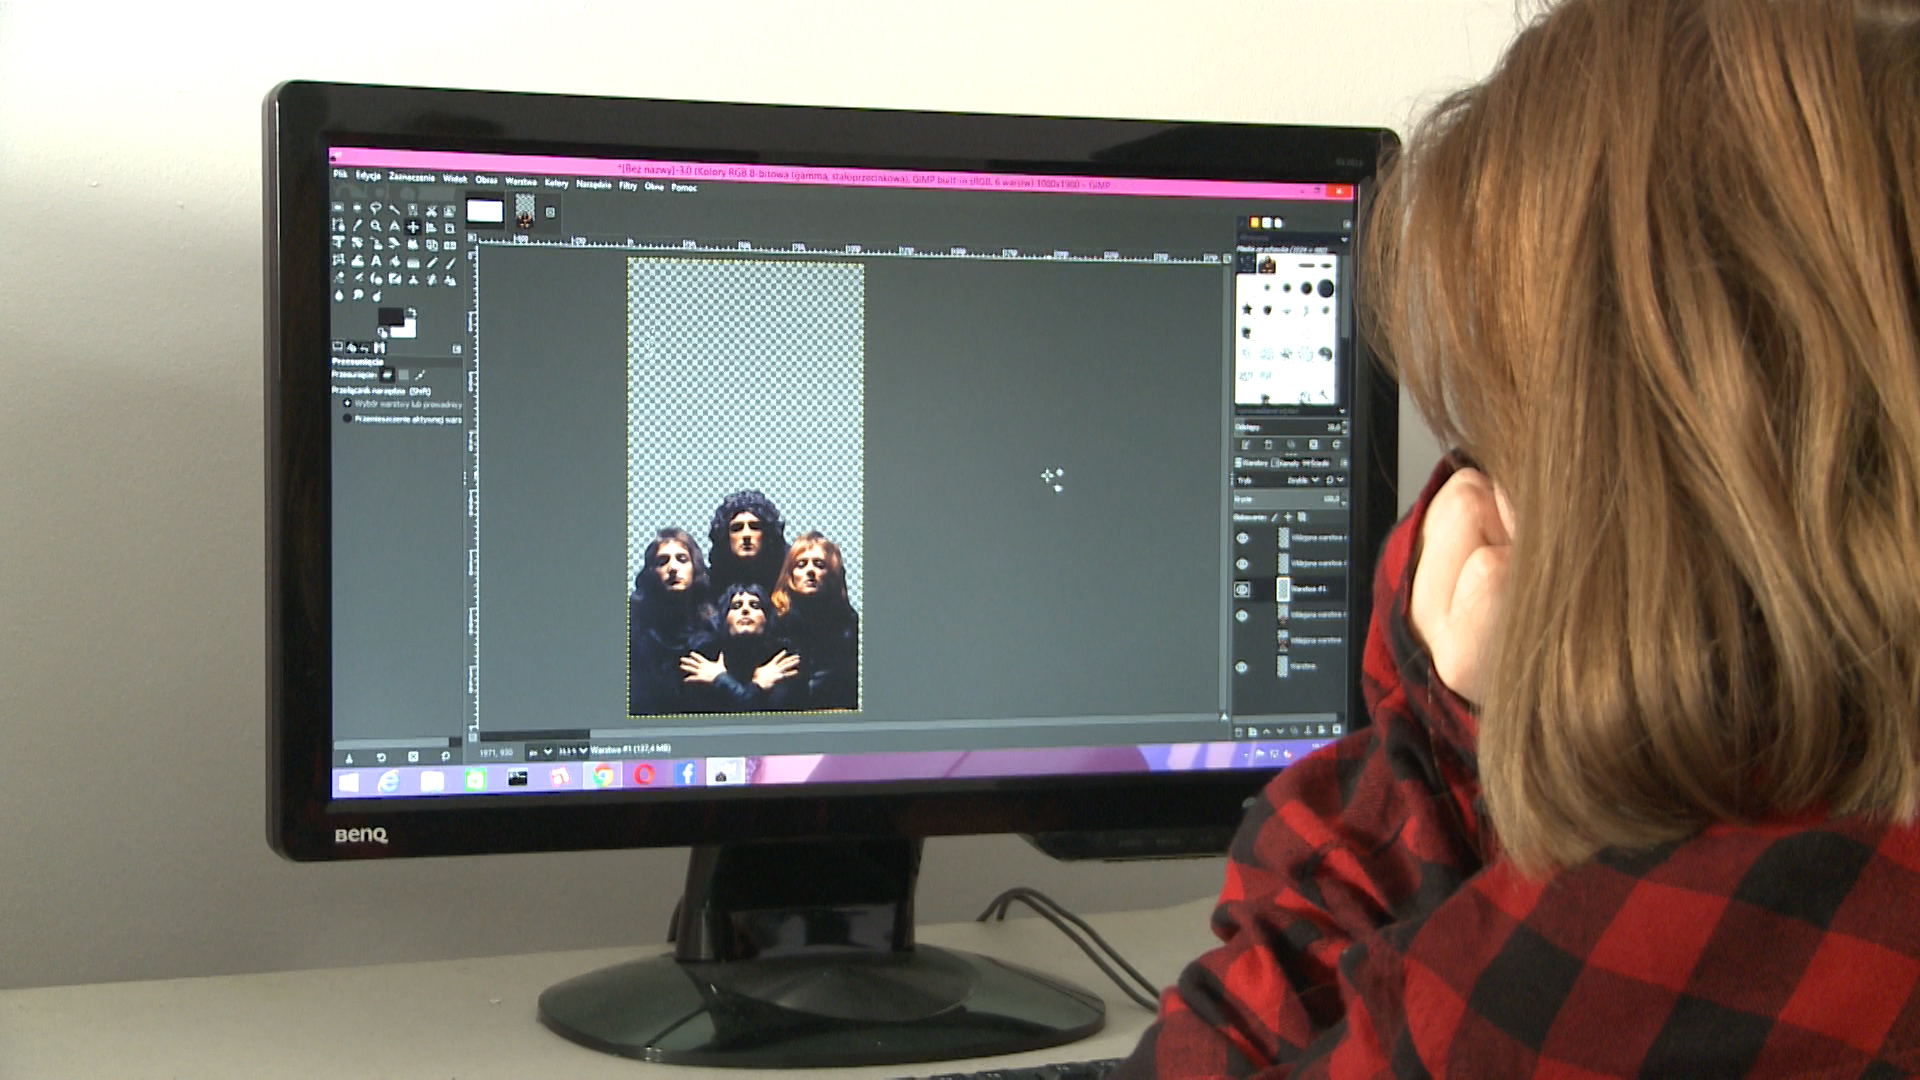Reset tool options icon under Przesunięcie panel

(445, 757)
